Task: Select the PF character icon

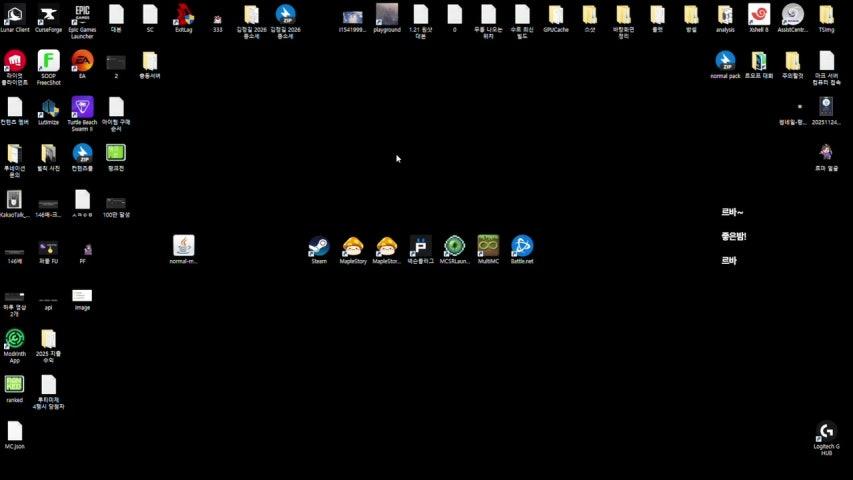Action: [87, 250]
